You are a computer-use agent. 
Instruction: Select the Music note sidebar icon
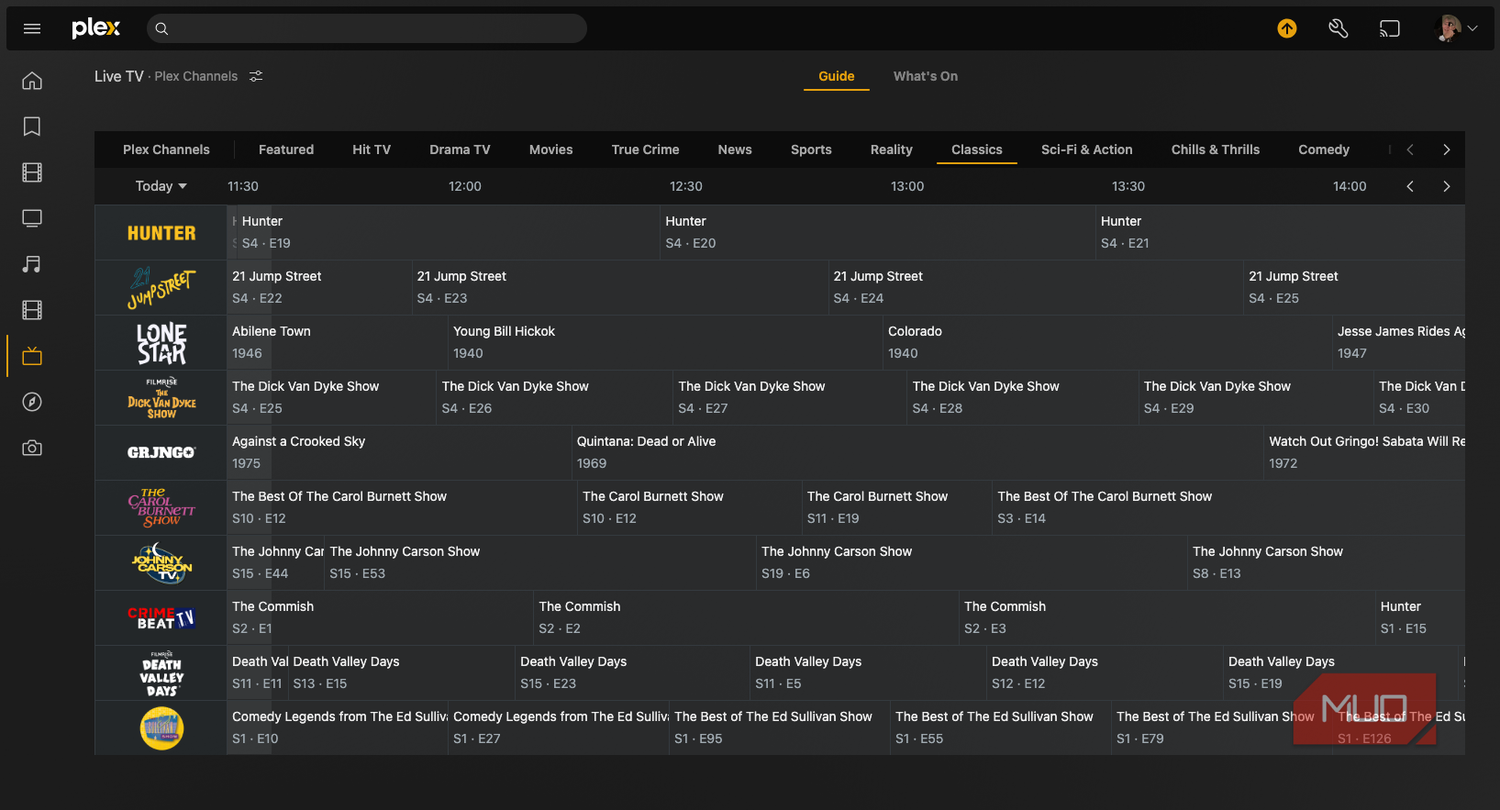coord(32,264)
